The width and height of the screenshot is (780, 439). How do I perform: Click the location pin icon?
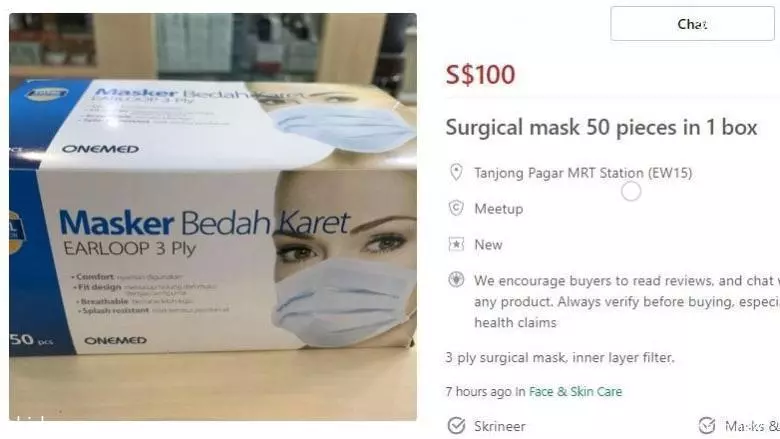coord(456,173)
